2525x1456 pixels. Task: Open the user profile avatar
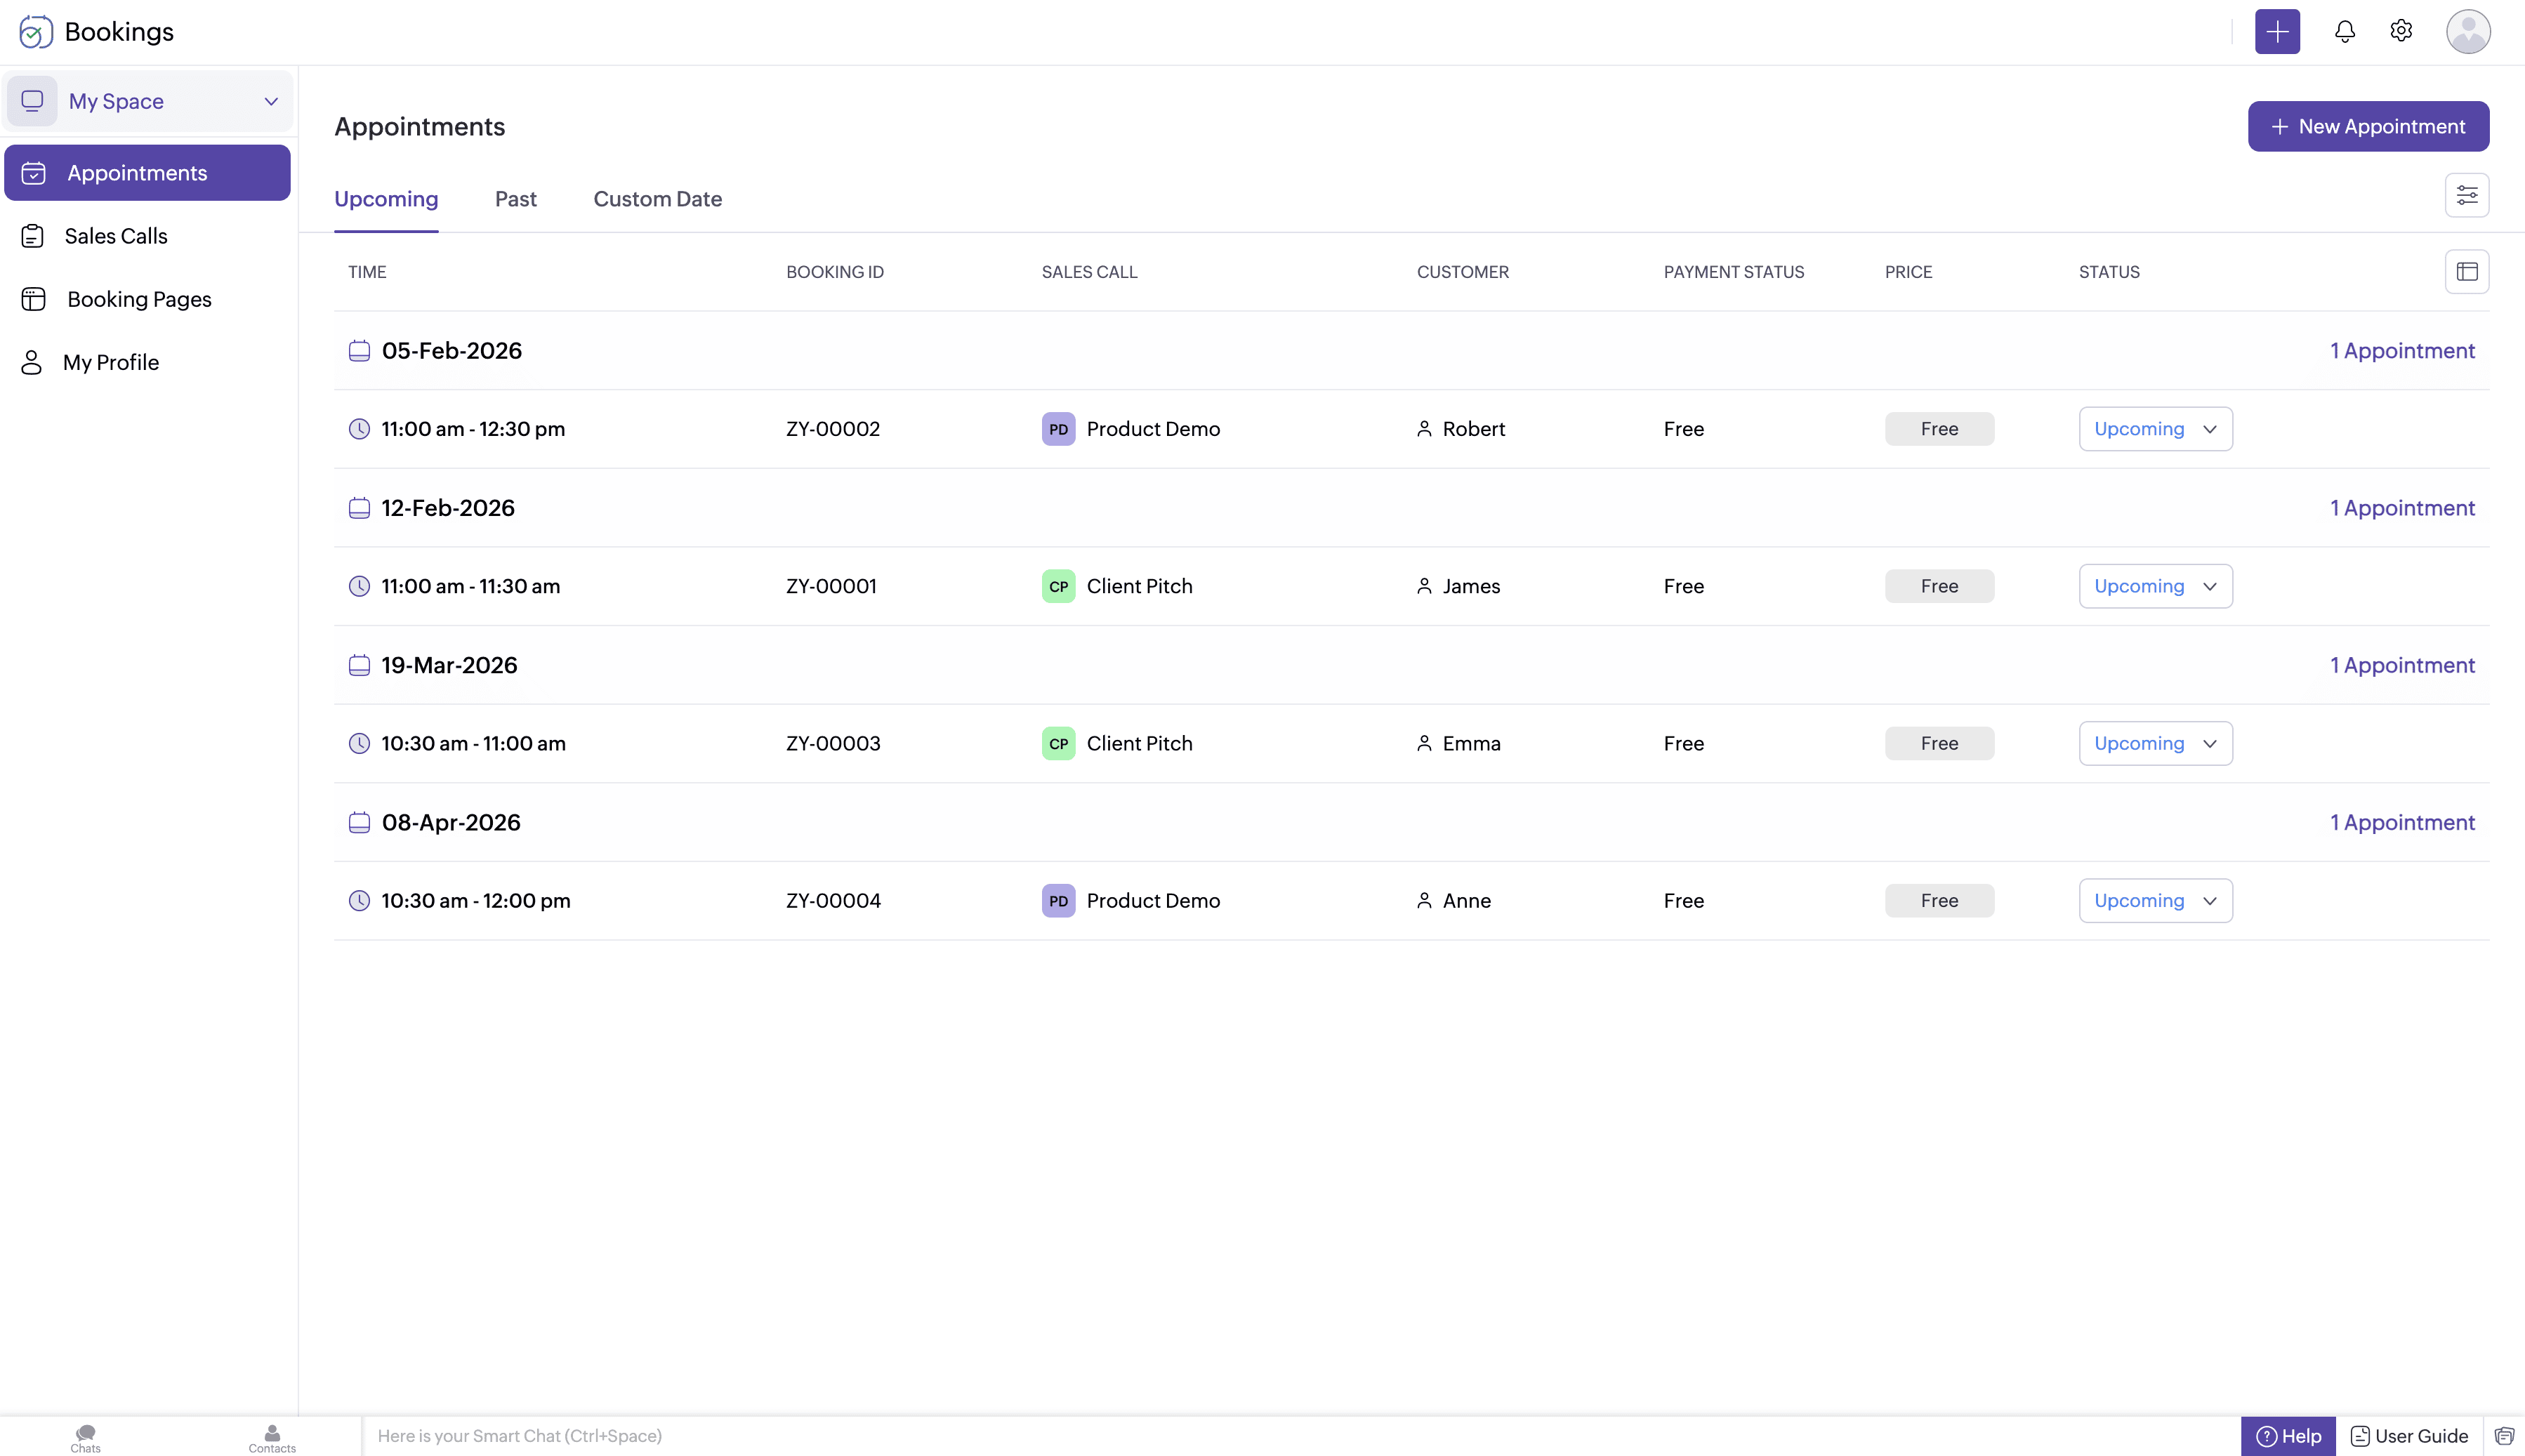pos(2467,31)
